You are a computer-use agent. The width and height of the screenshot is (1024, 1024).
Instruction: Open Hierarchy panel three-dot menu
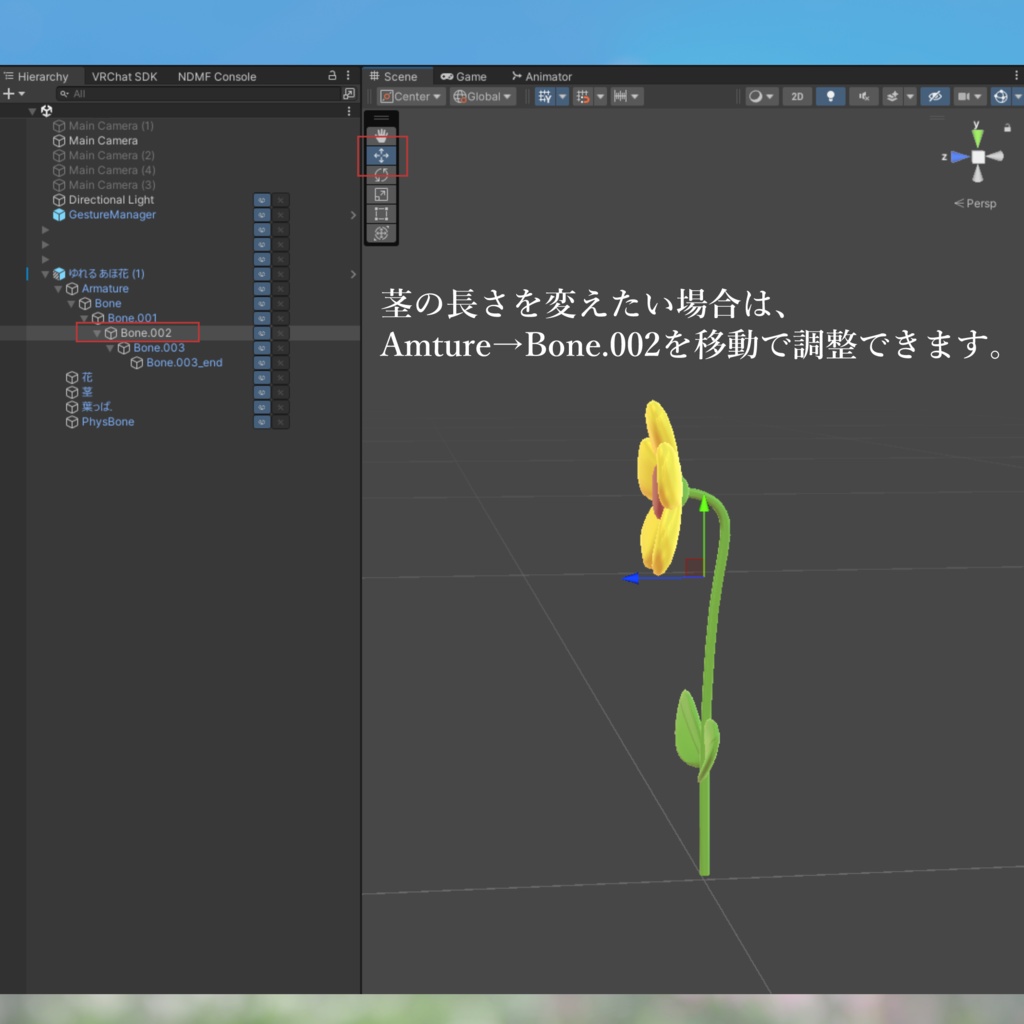(x=348, y=76)
